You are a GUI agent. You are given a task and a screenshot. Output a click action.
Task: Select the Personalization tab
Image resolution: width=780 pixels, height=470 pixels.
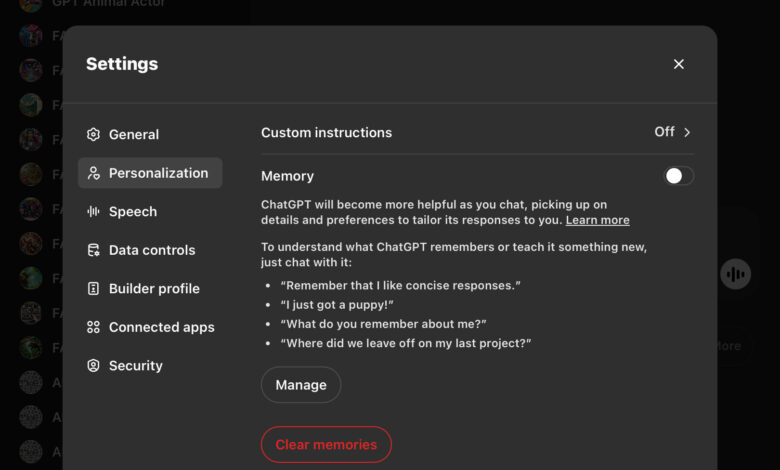click(x=150, y=173)
